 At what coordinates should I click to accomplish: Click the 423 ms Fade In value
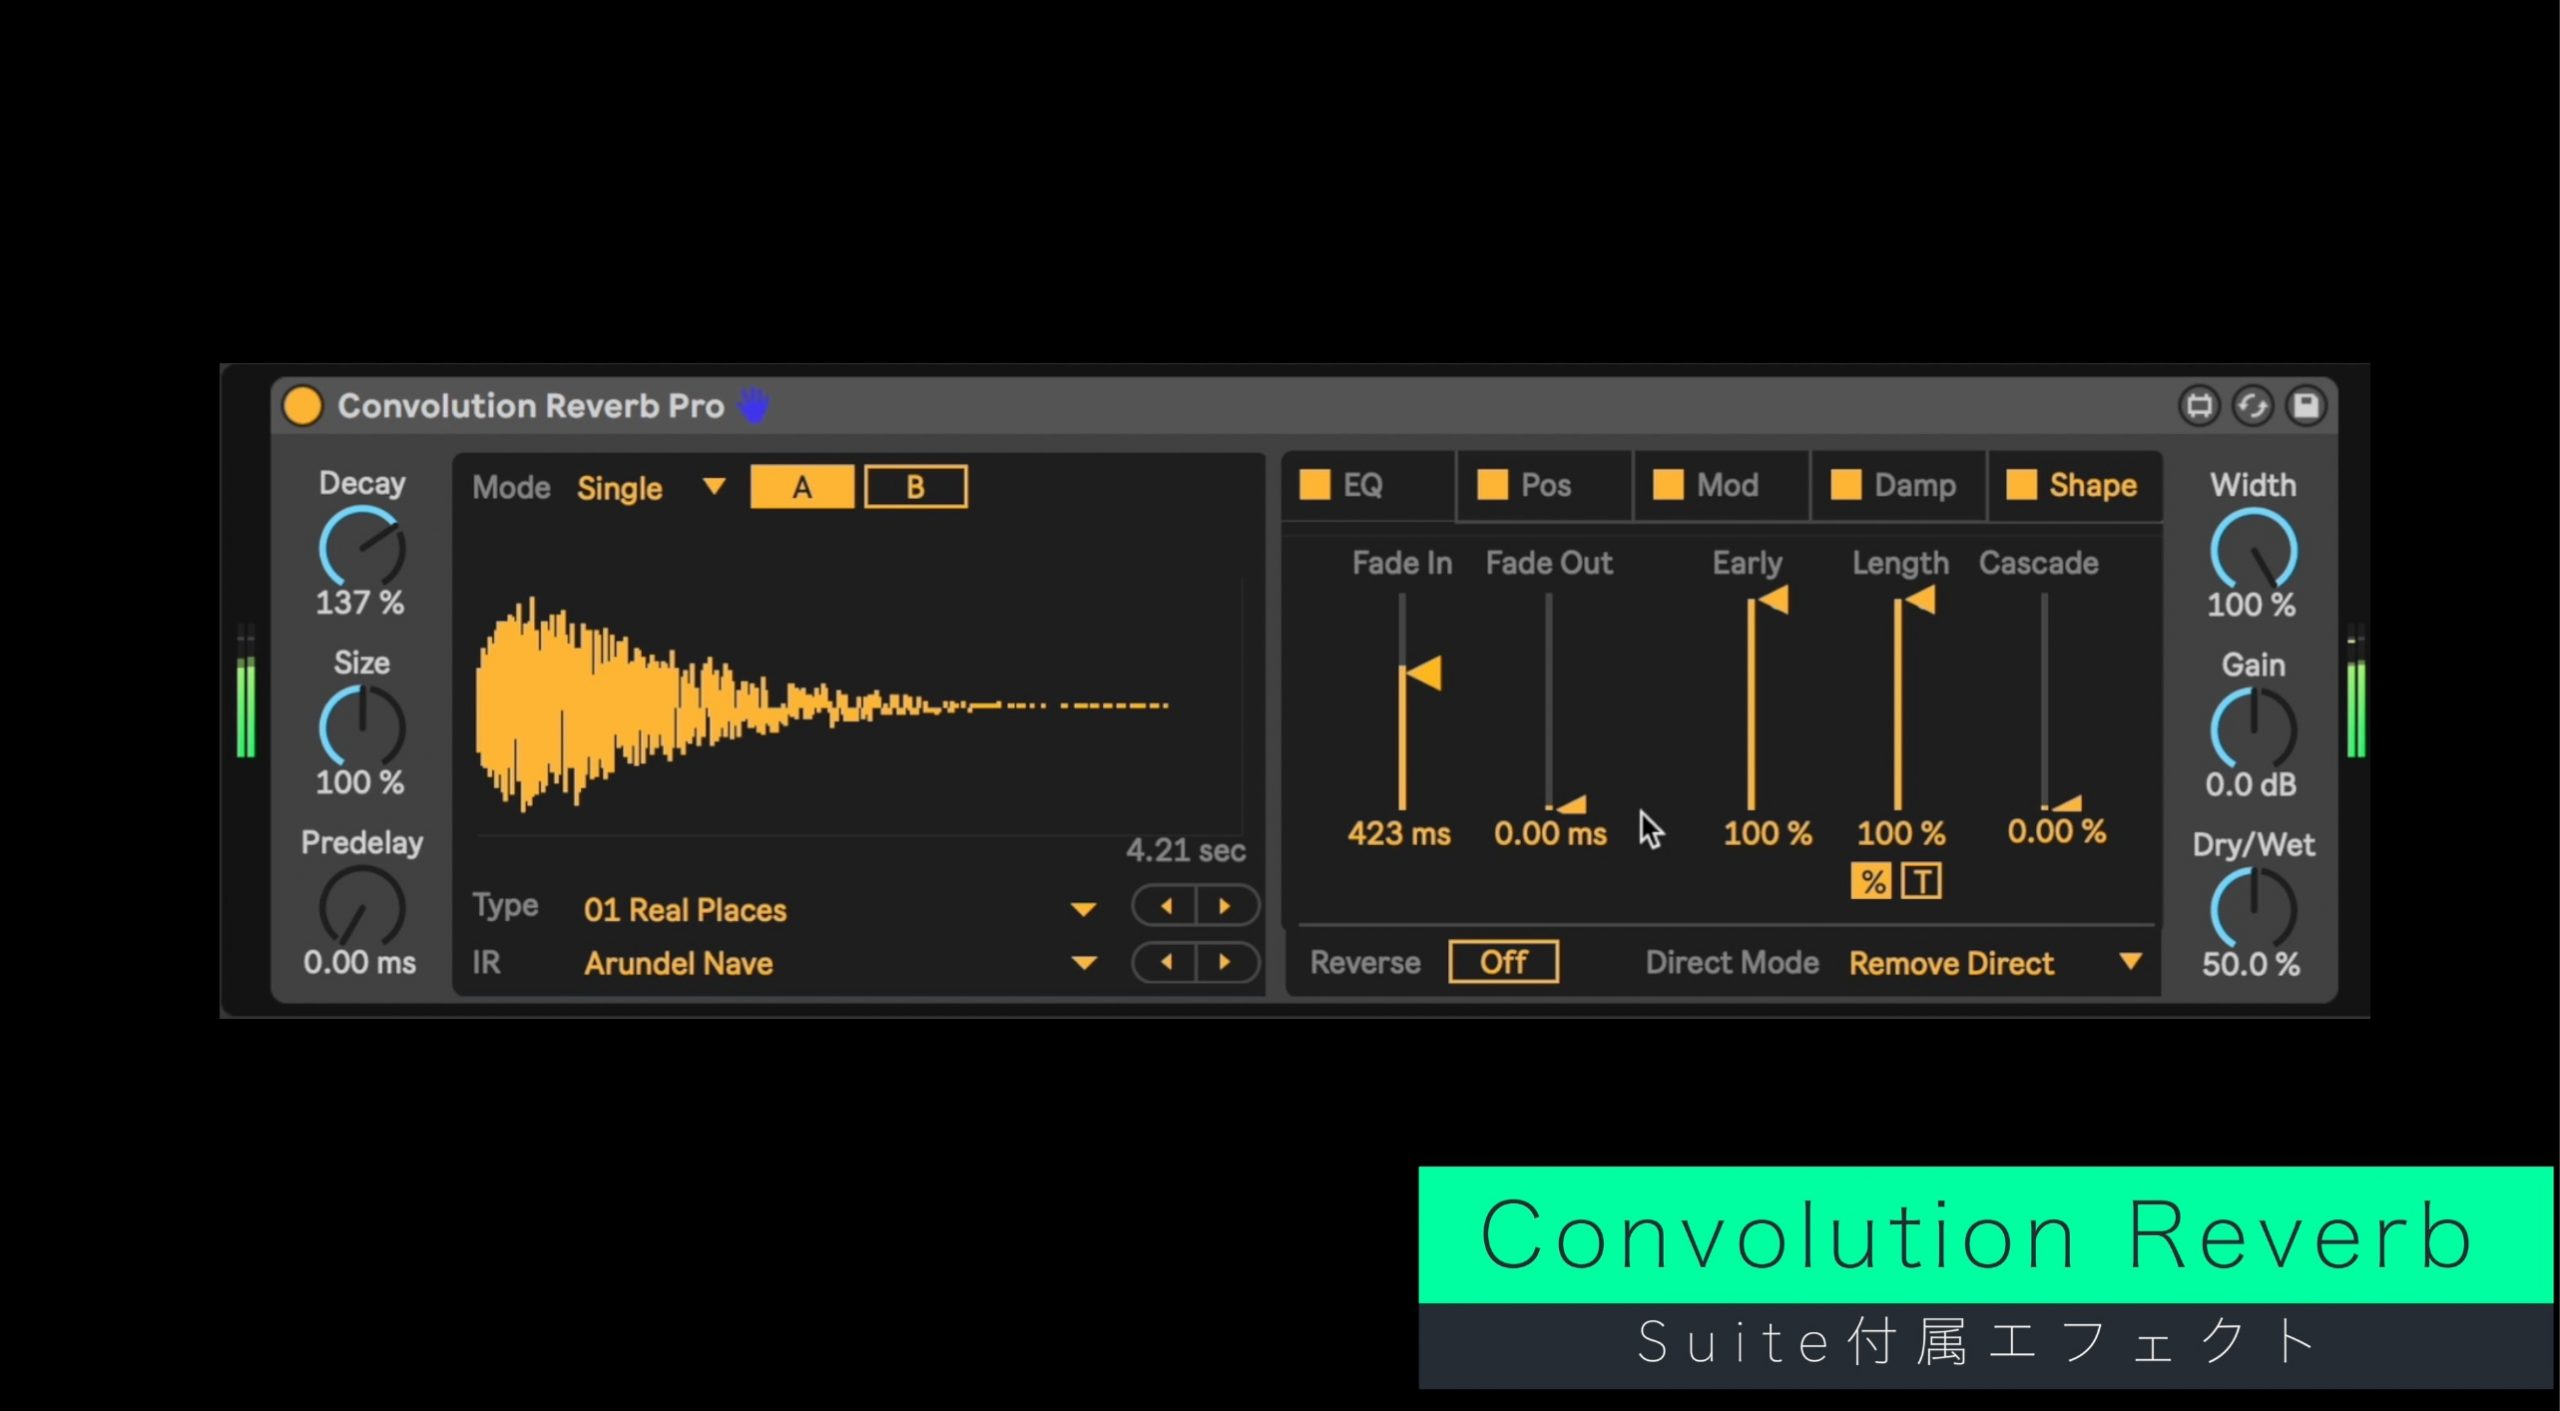click(1399, 833)
